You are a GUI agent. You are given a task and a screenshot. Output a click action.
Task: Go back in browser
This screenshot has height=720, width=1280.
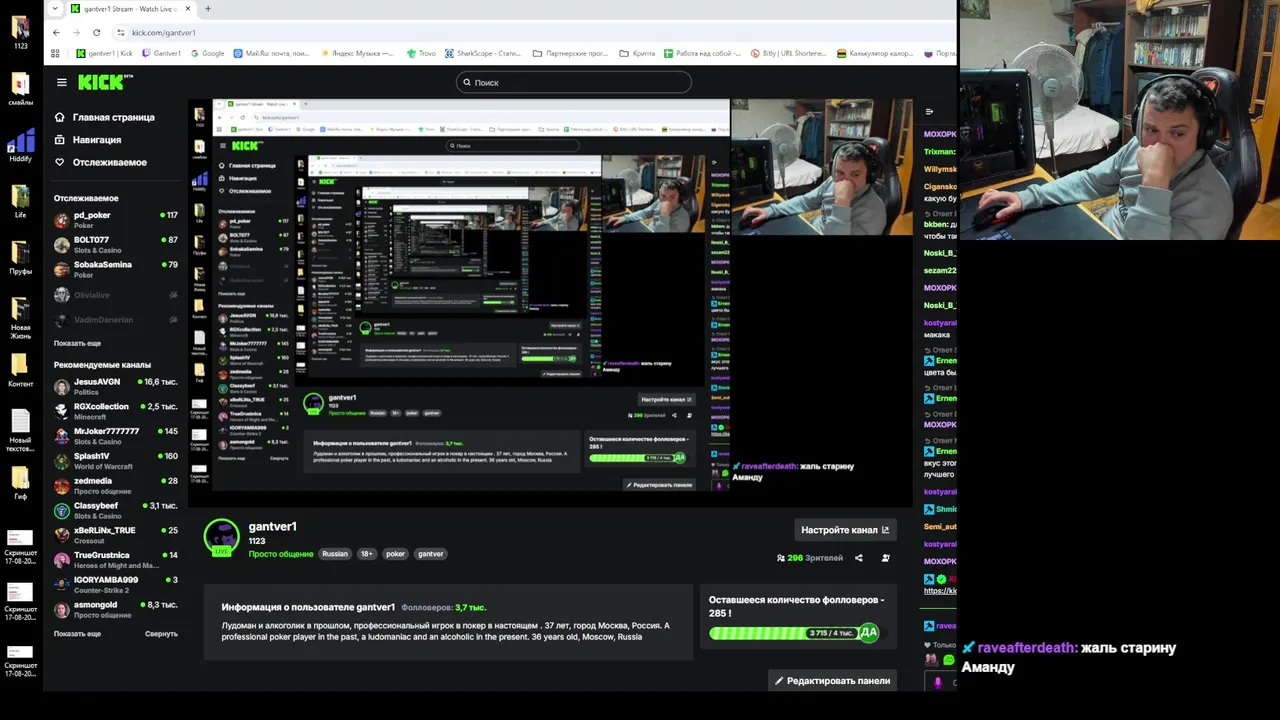click(56, 32)
